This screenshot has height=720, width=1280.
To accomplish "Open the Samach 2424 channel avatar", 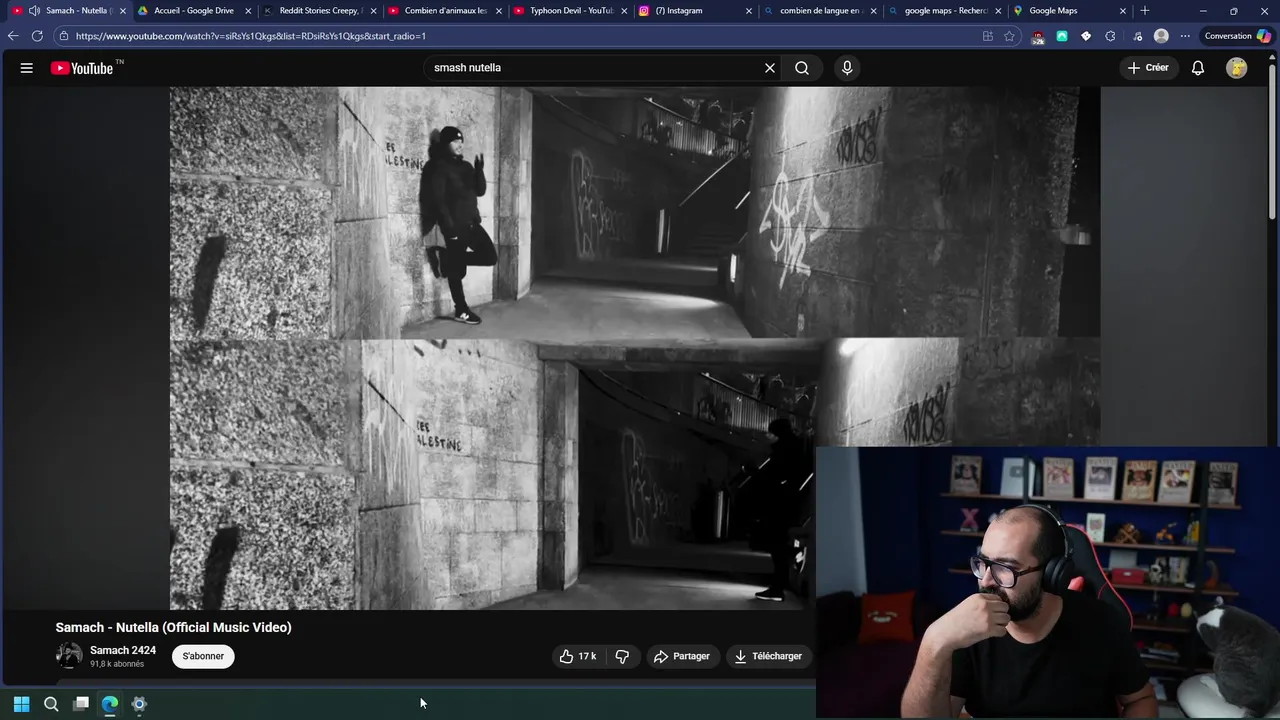I will point(69,656).
